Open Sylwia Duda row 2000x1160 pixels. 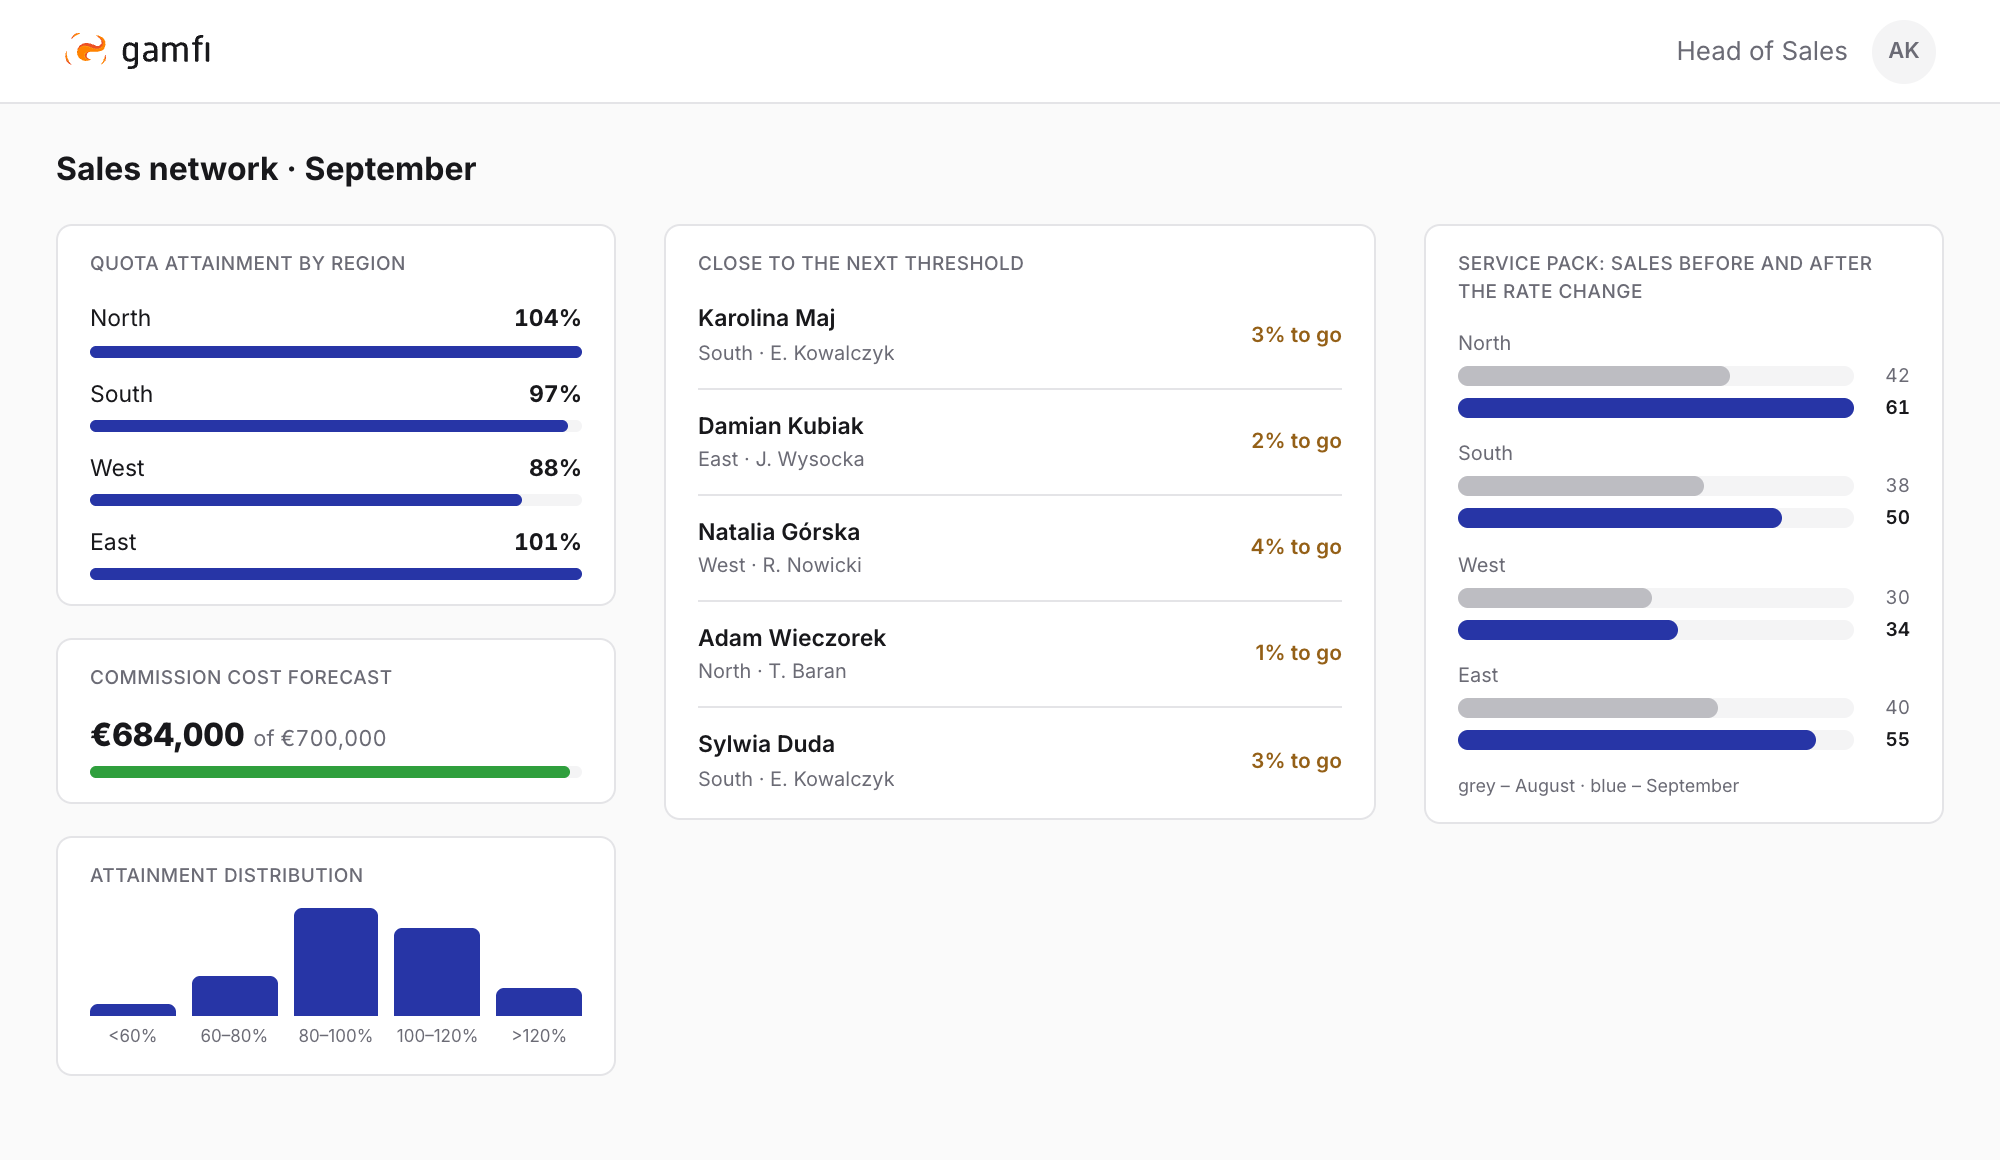1020,761
